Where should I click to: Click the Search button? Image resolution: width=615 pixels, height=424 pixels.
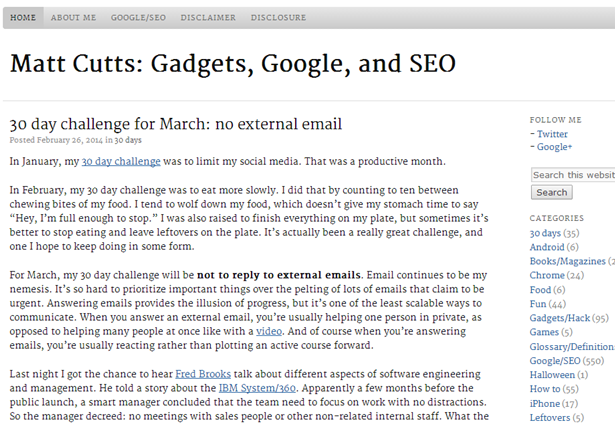click(551, 193)
